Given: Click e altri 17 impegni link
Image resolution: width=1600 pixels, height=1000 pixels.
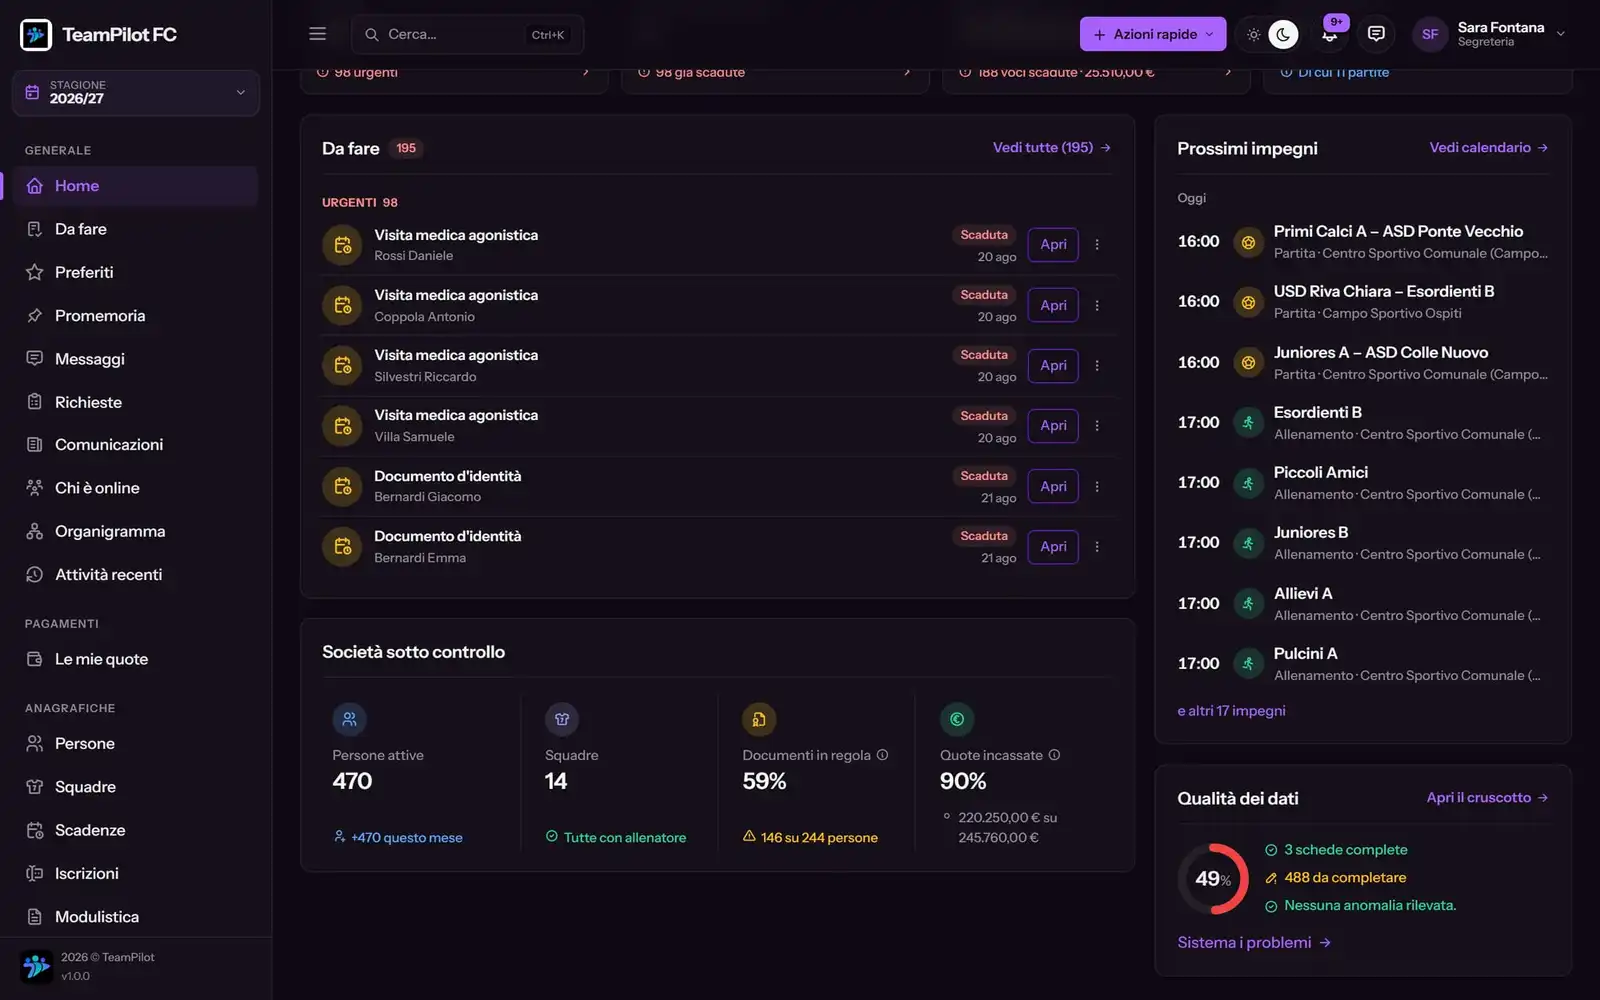Looking at the screenshot, I should pos(1231,711).
